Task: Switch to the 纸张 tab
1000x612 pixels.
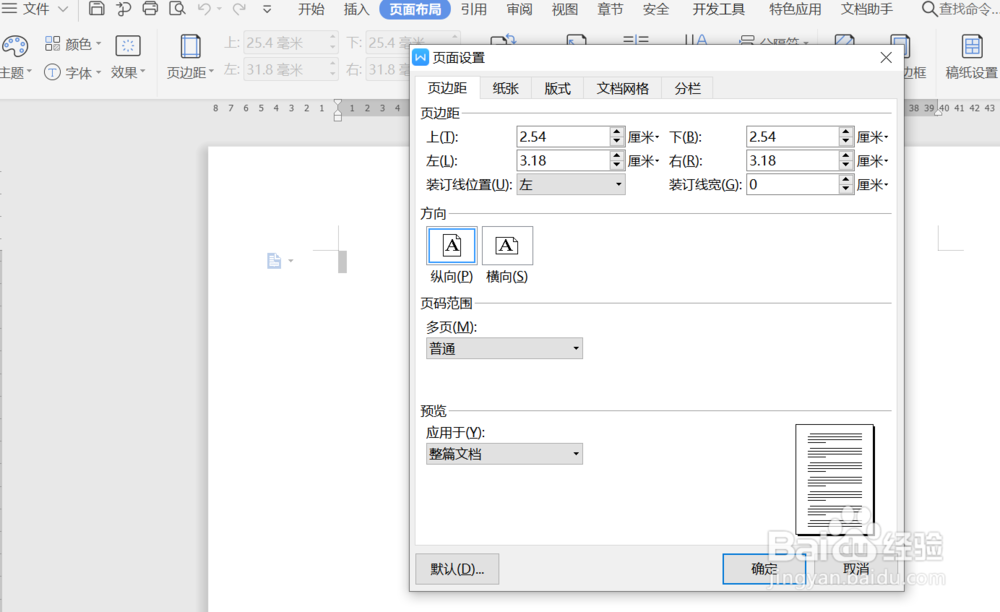Action: [x=505, y=87]
